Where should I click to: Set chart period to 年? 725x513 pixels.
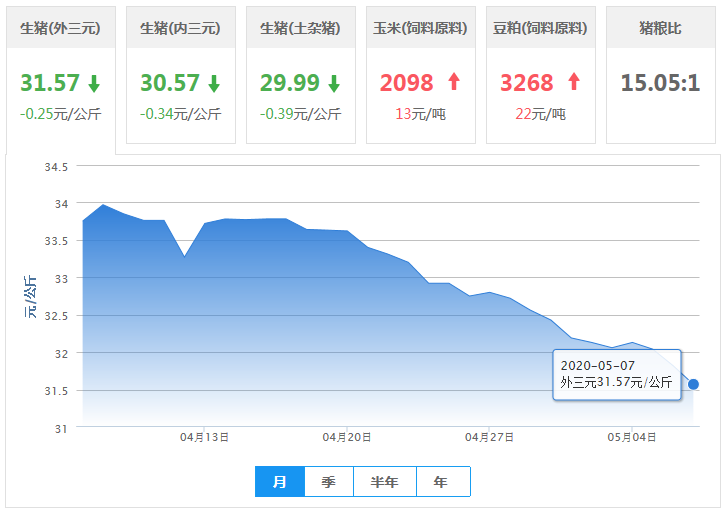(441, 482)
